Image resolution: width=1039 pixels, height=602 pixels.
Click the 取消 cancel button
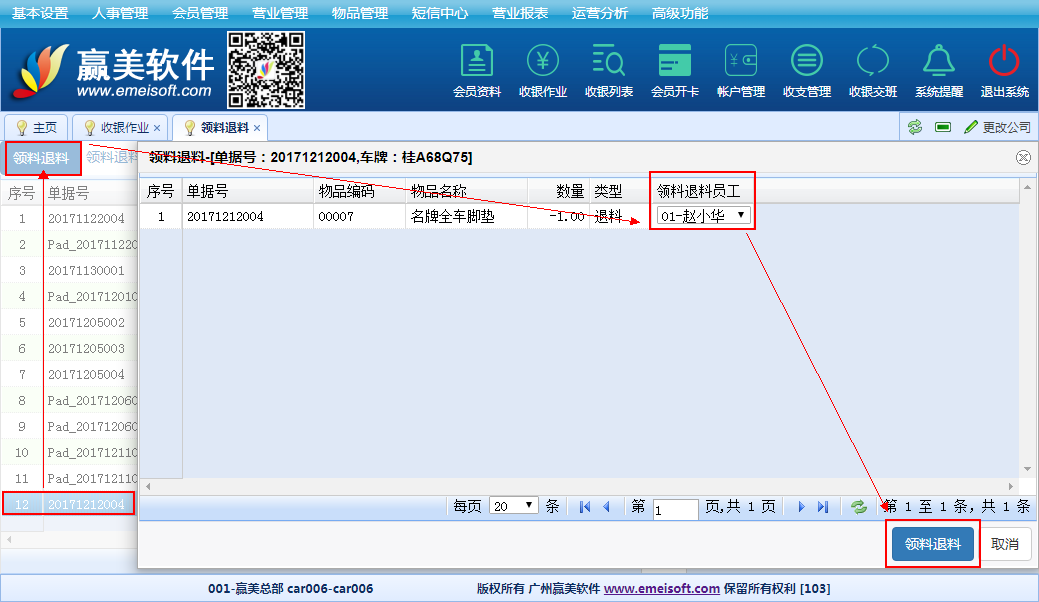tap(1005, 544)
